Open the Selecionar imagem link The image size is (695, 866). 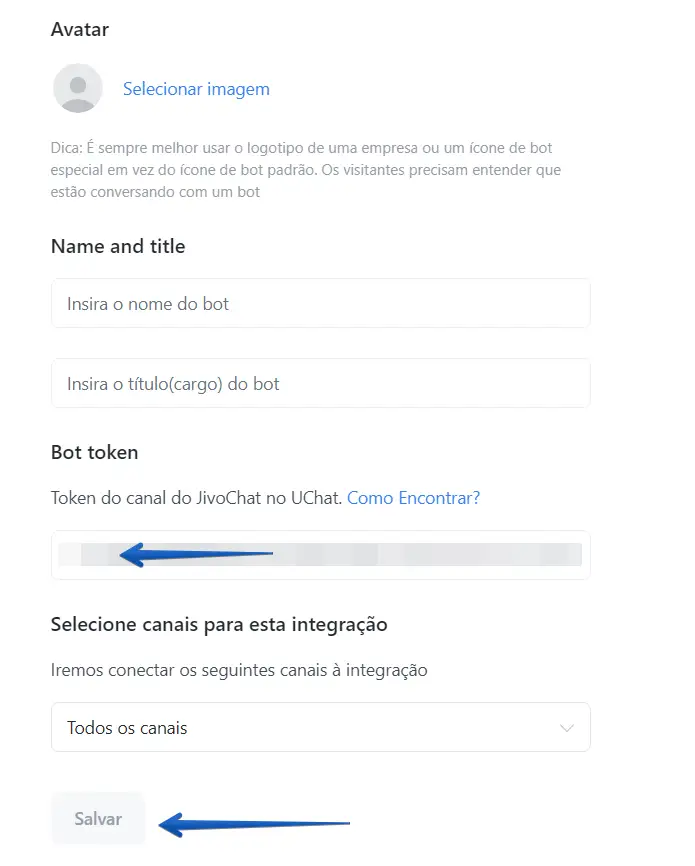tap(196, 89)
